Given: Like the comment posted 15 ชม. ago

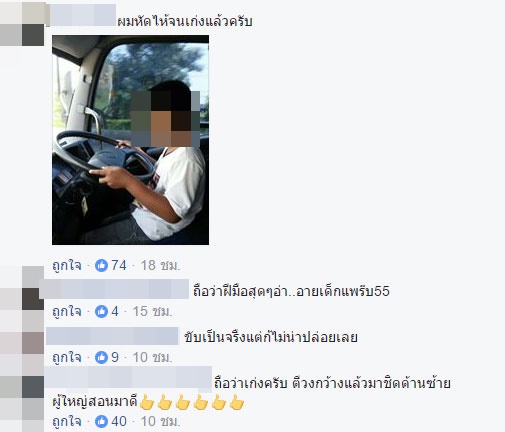Looking at the screenshot, I should click(67, 312).
